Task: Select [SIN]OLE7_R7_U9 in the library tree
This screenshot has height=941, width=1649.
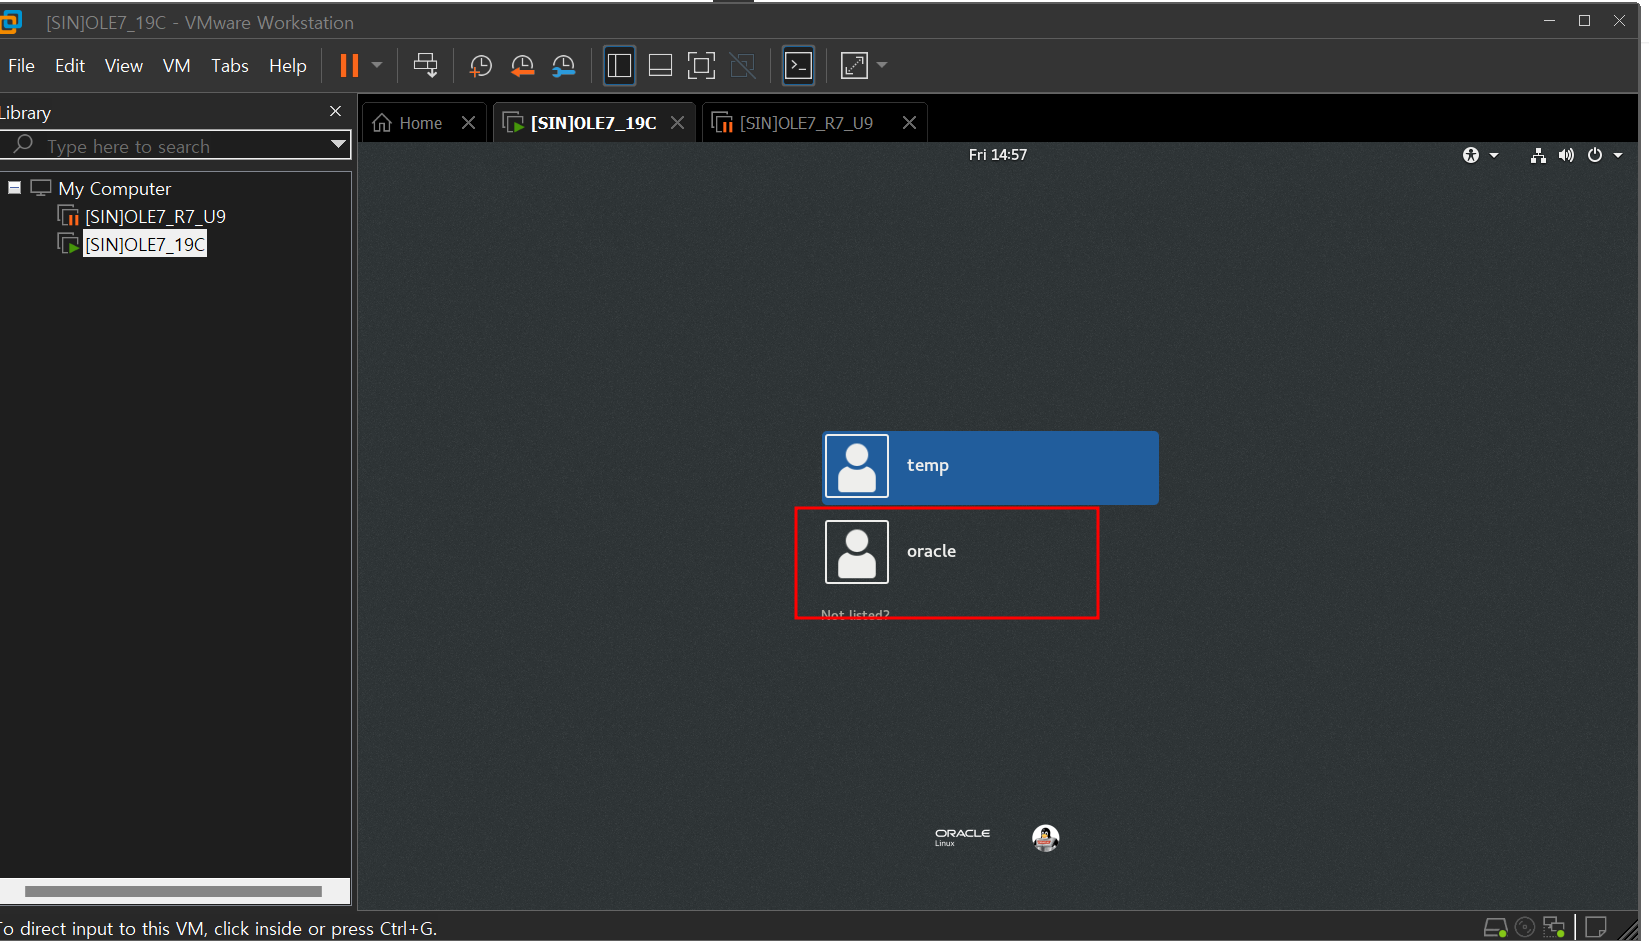Action: [155, 217]
